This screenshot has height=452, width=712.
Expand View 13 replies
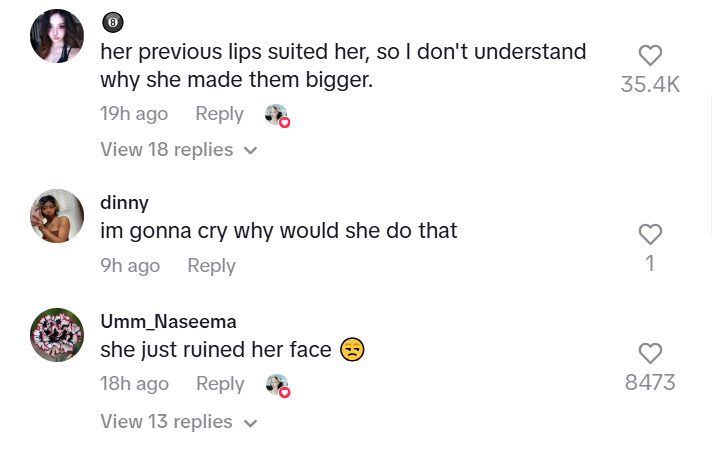(179, 422)
